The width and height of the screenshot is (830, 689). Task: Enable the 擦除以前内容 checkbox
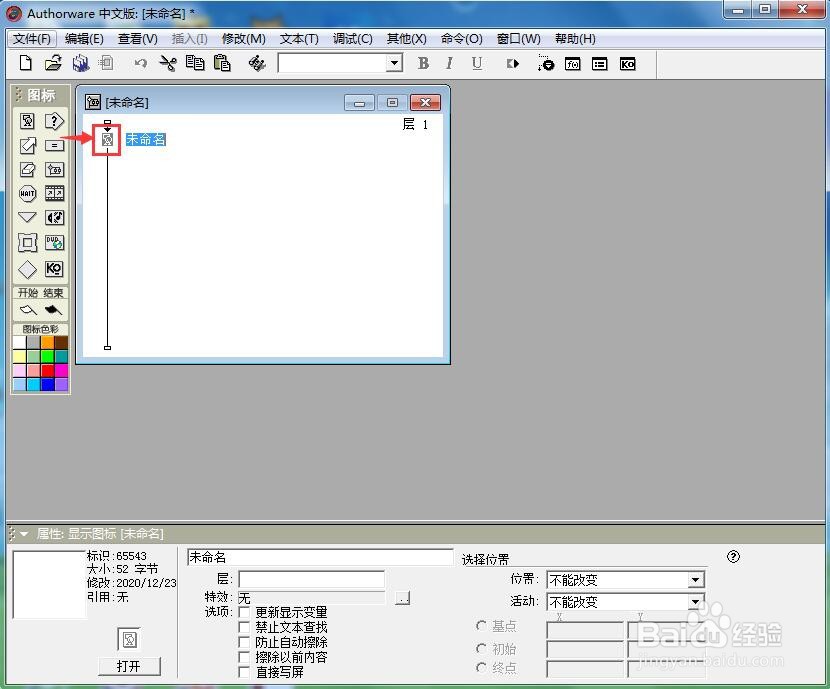point(244,657)
